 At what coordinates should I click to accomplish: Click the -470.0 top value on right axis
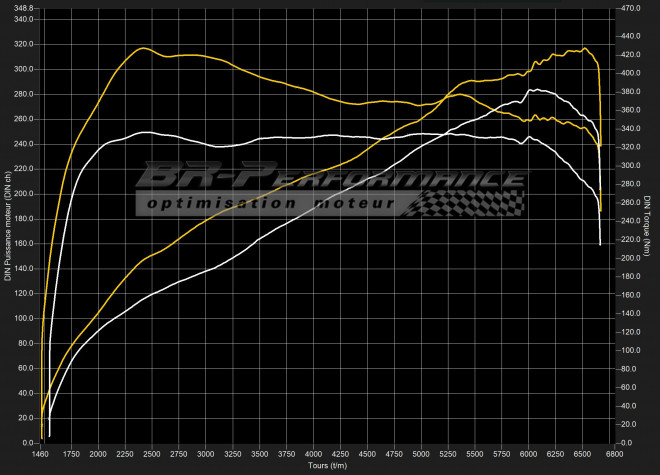click(628, 8)
